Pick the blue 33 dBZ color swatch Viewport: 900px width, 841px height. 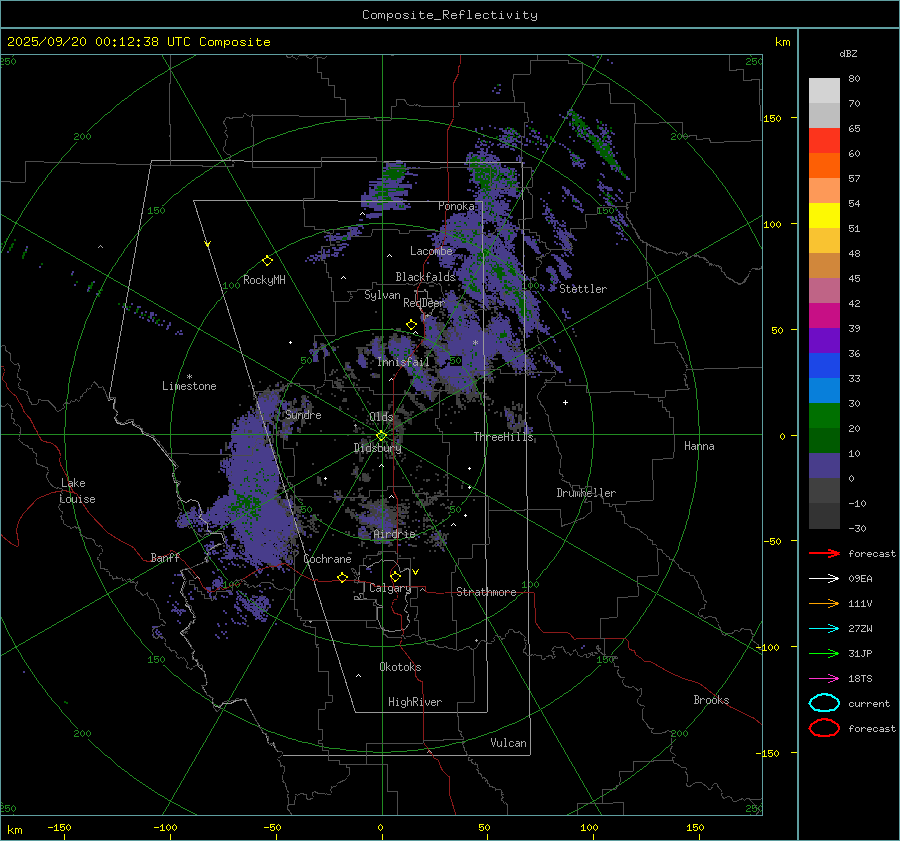pyautogui.click(x=824, y=390)
